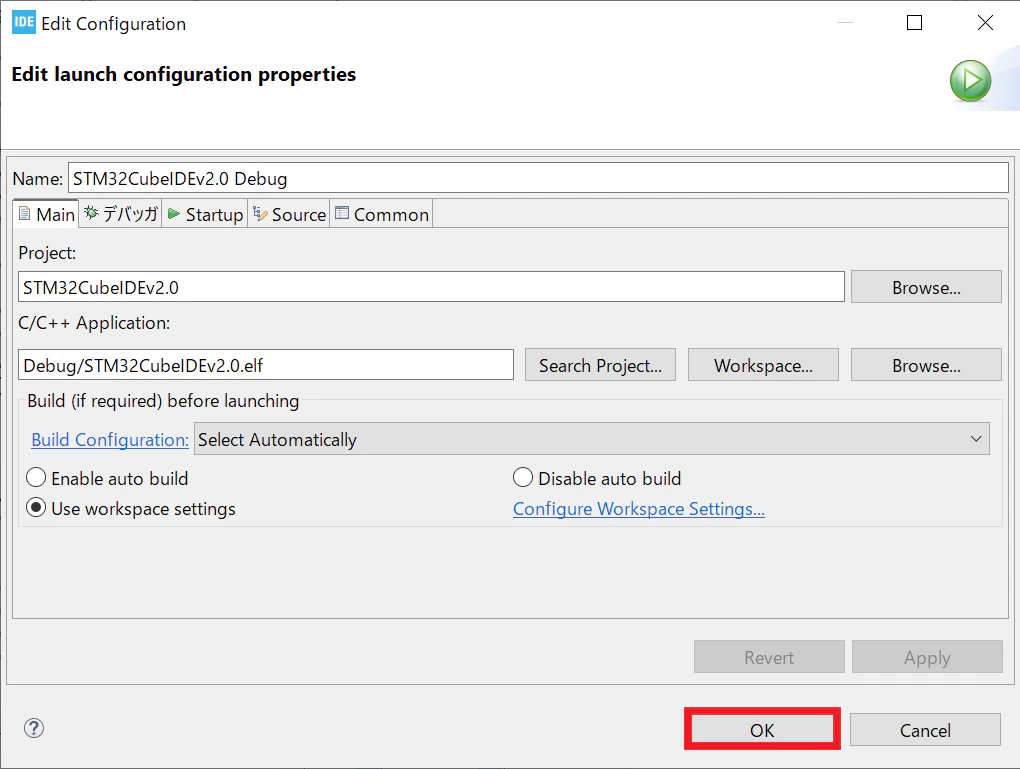Dismiss dialog with Cancel button
Screen dimensions: 1020x769
pos(925,729)
